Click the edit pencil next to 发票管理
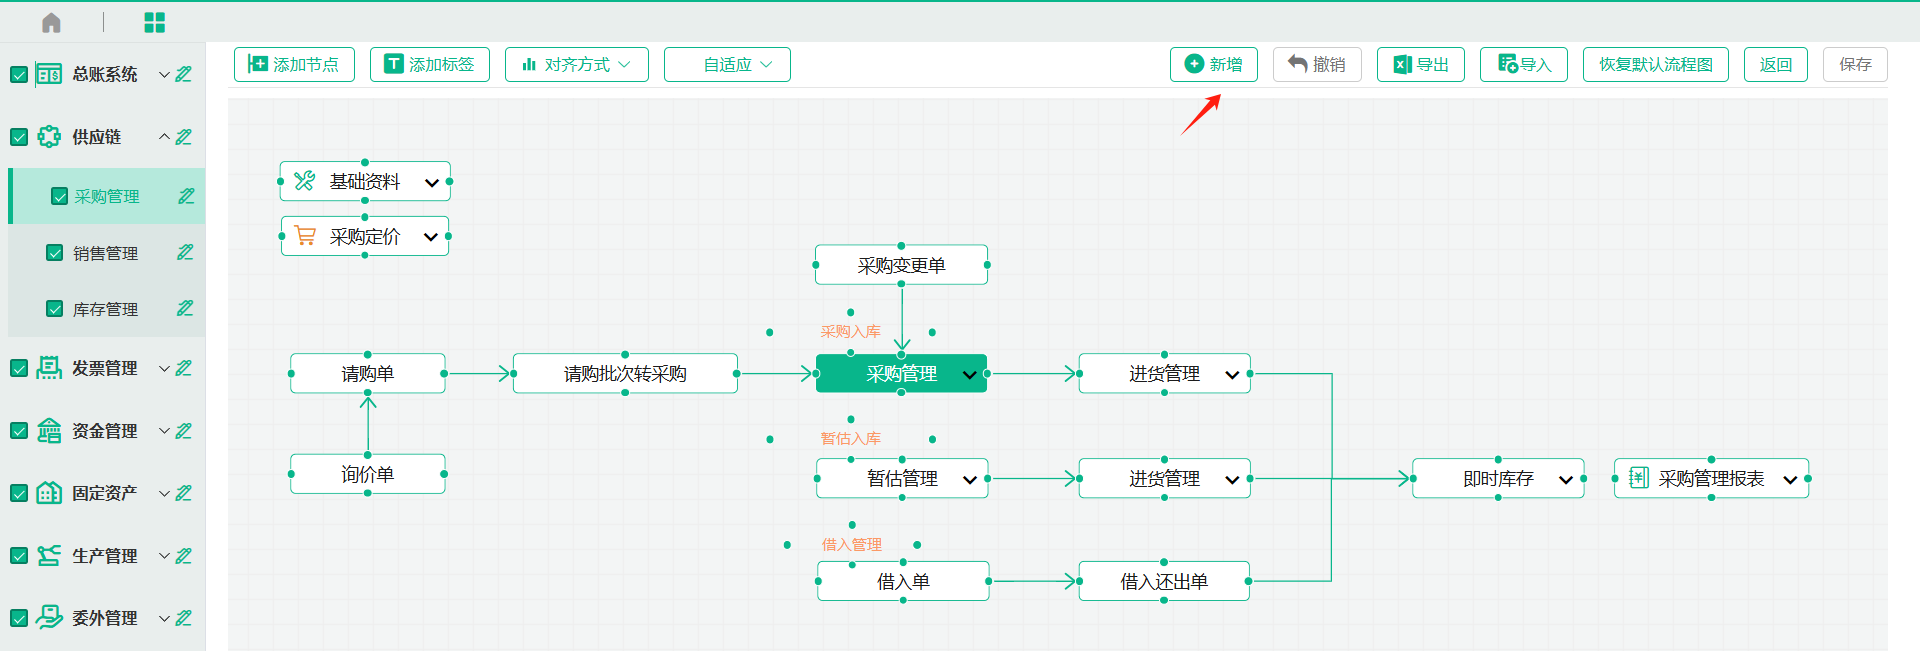This screenshot has height=651, width=1920. [x=183, y=368]
